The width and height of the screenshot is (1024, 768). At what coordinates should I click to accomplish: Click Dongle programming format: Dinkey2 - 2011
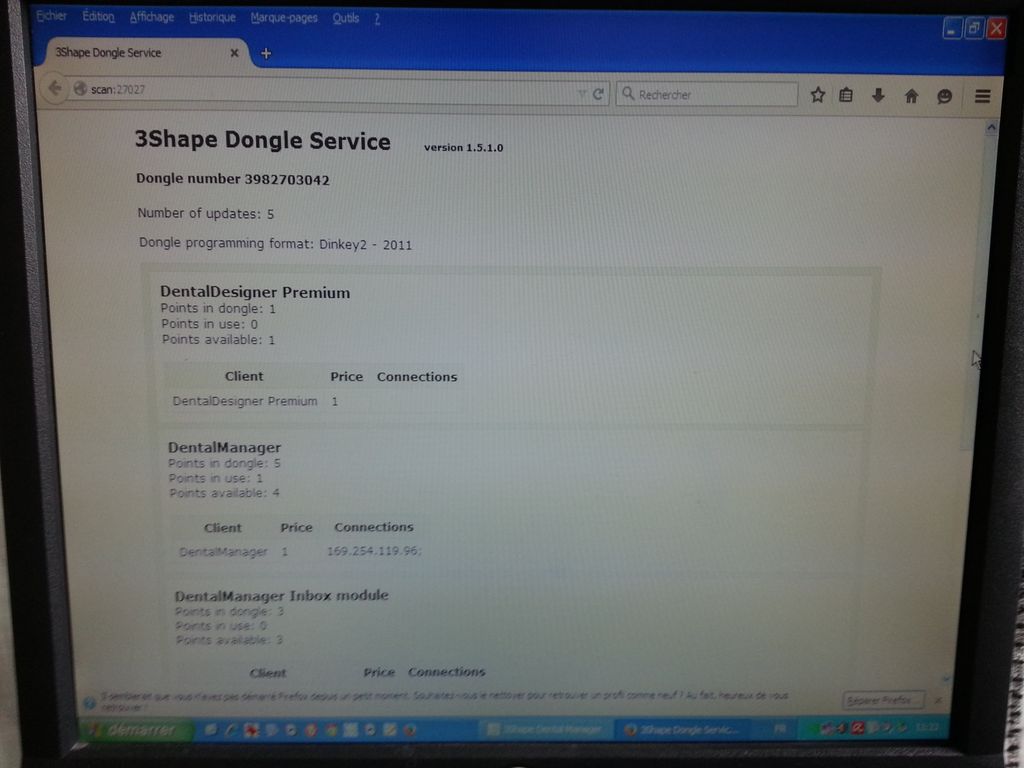pos(275,244)
